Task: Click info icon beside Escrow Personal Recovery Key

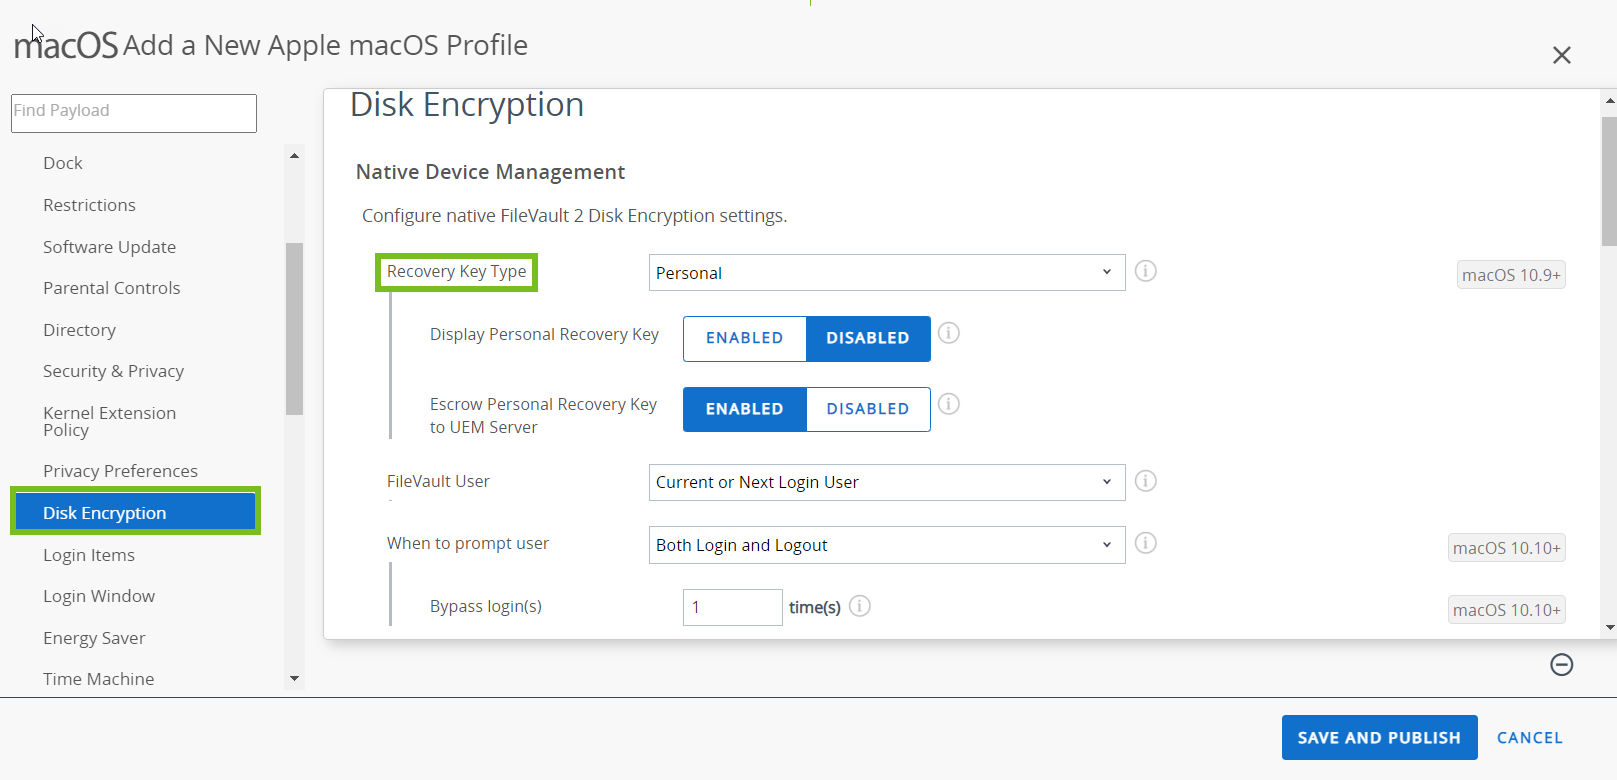Action: point(949,404)
